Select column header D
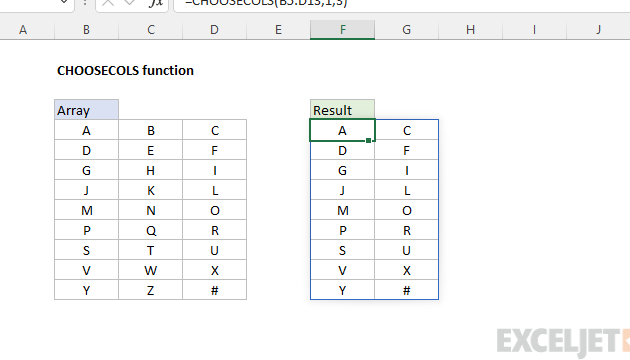 pos(215,30)
